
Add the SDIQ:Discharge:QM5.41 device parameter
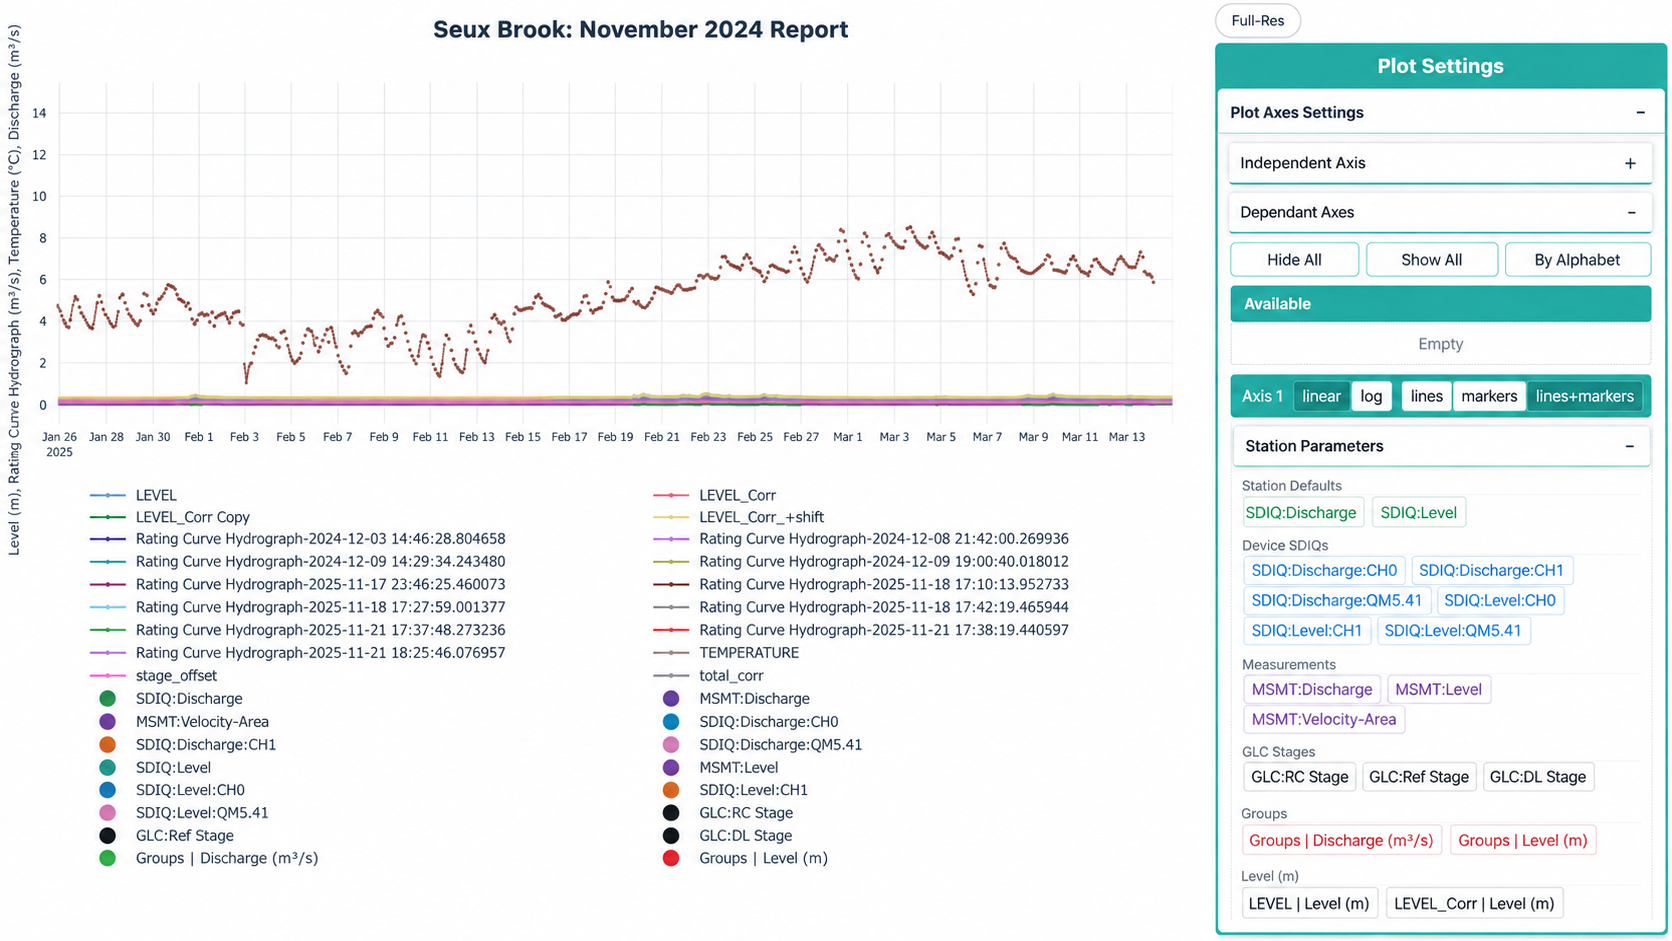coord(1336,601)
